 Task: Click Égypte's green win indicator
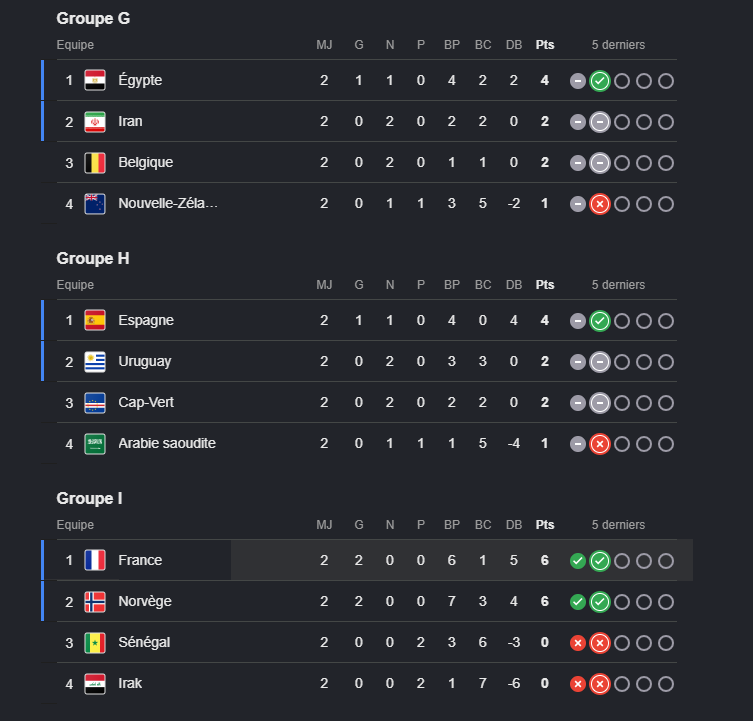coord(599,81)
